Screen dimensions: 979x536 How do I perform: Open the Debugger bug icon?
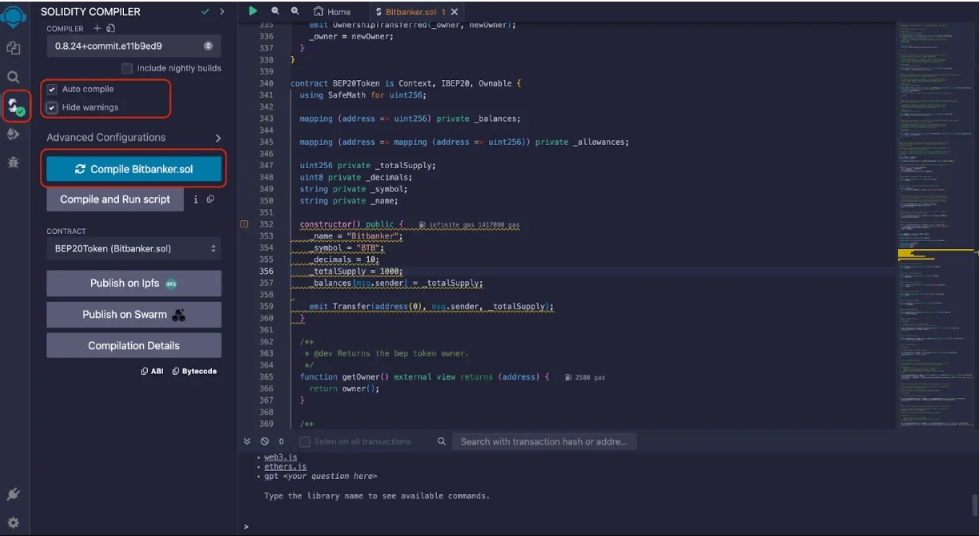pyautogui.click(x=13, y=162)
